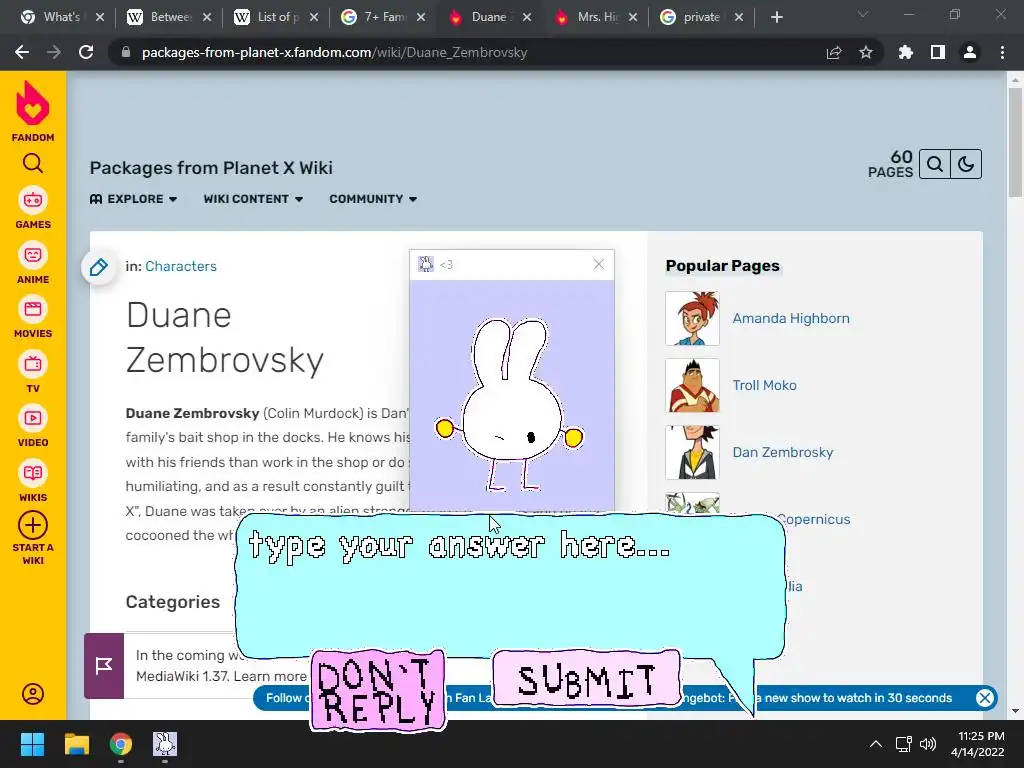This screenshot has height=768, width=1024.
Task: Expand the Wiki Content dropdown menu
Action: point(253,199)
